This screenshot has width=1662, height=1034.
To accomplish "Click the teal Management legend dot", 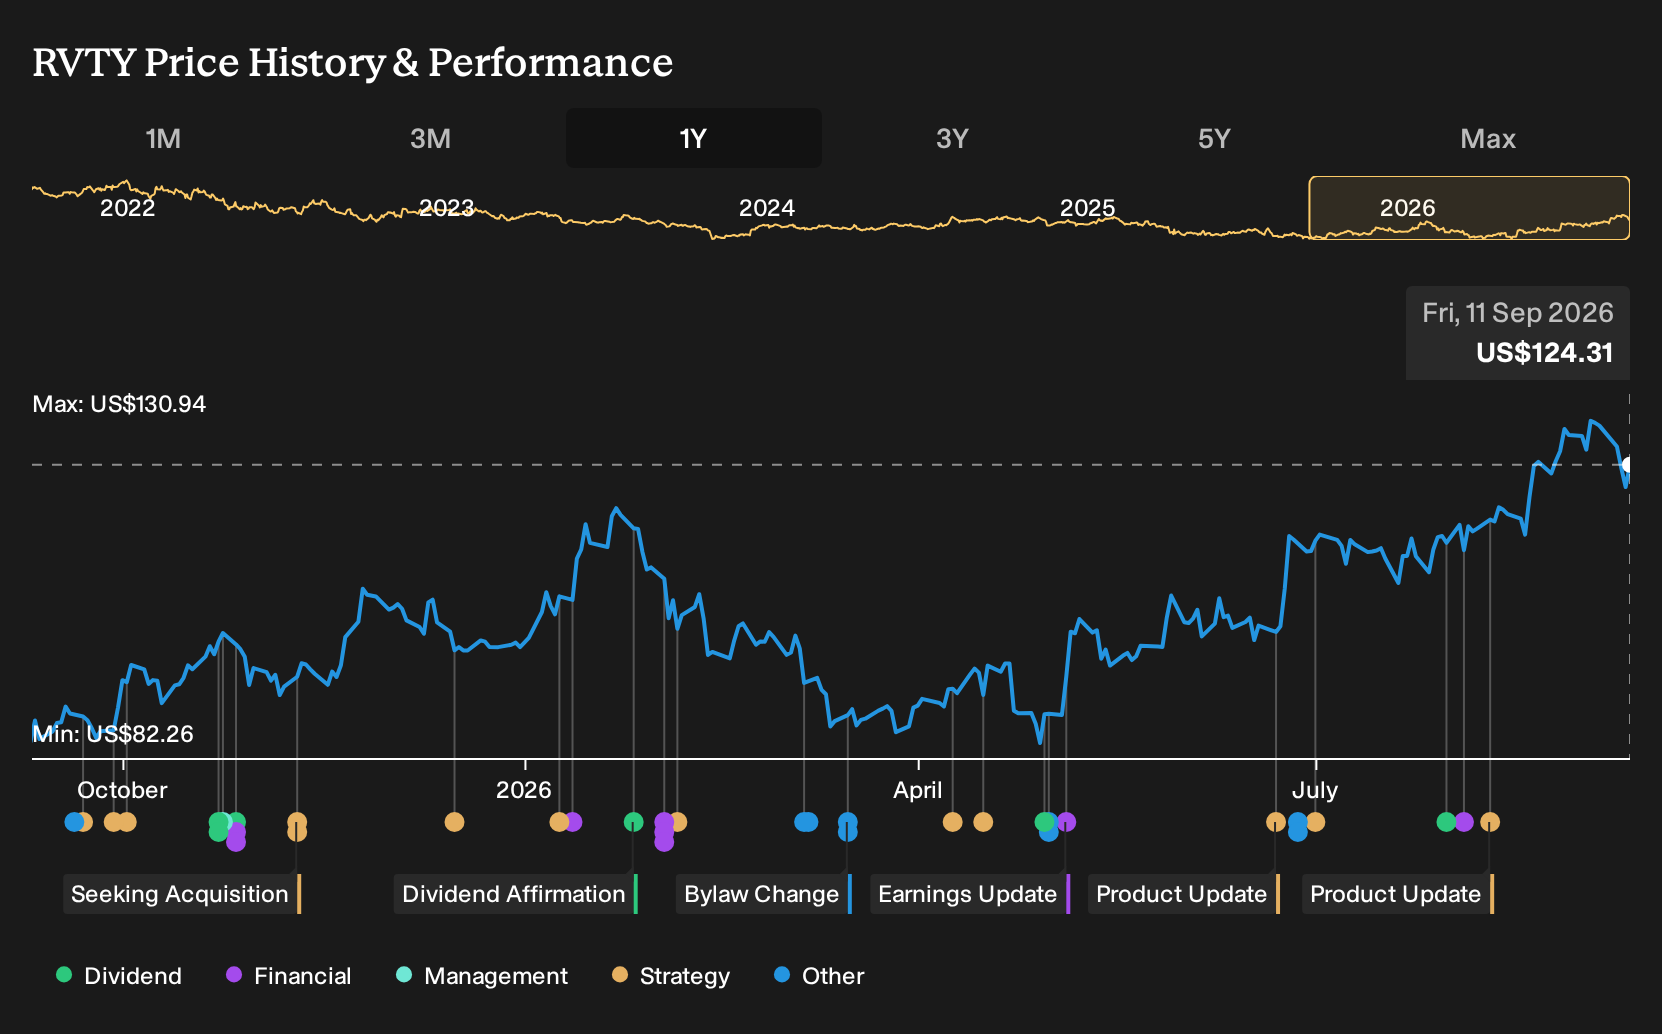I will (404, 974).
